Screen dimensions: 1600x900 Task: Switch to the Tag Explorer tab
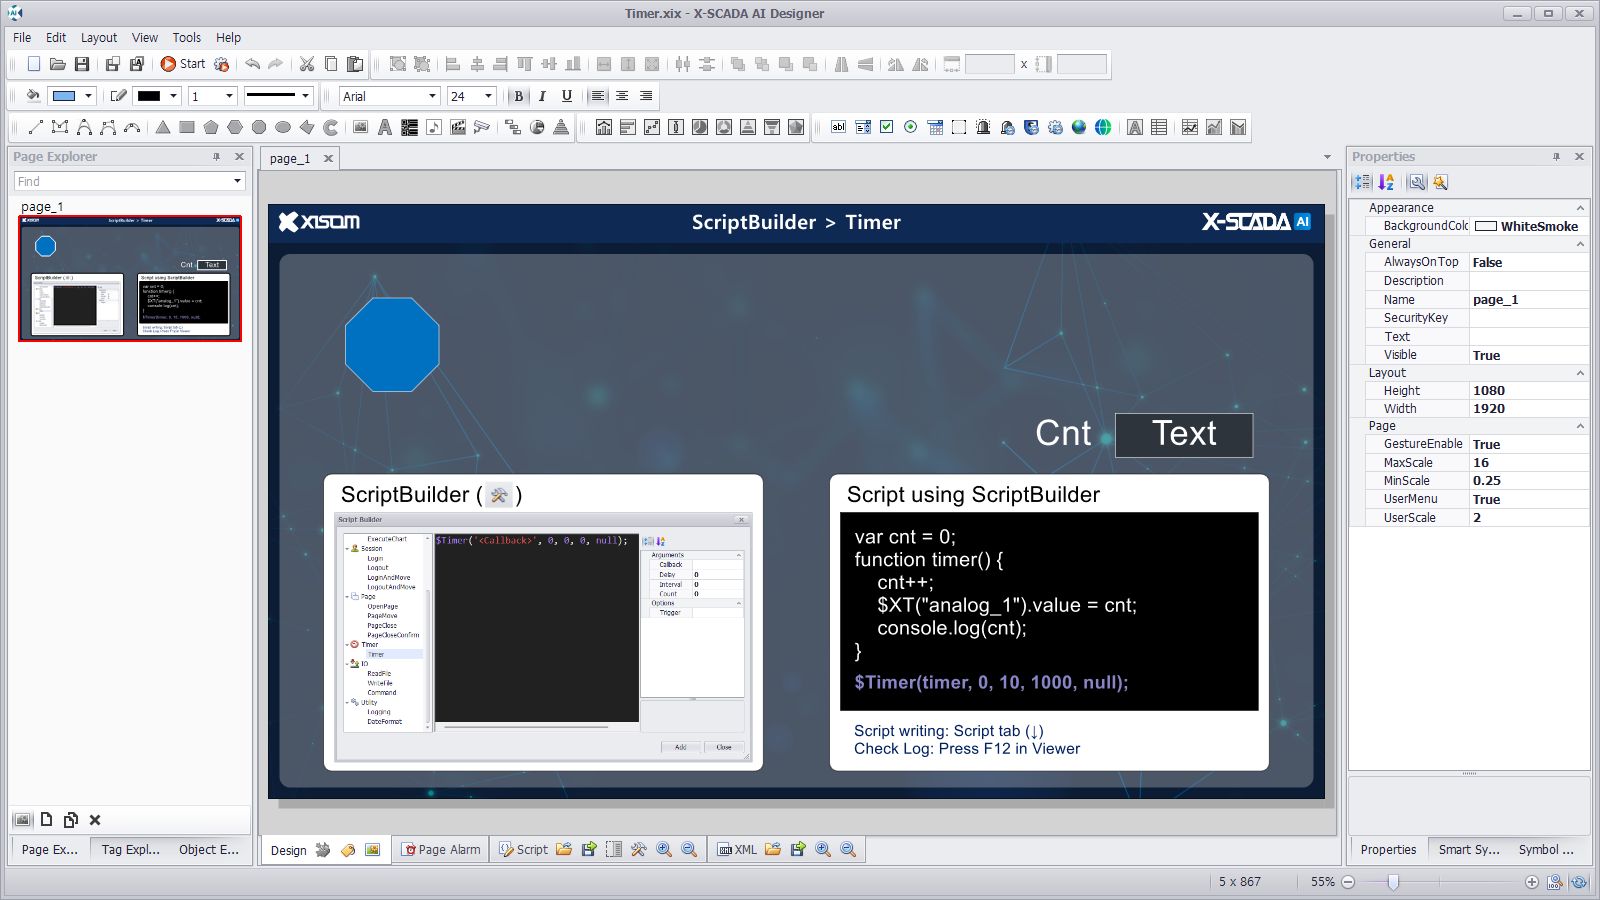[130, 850]
